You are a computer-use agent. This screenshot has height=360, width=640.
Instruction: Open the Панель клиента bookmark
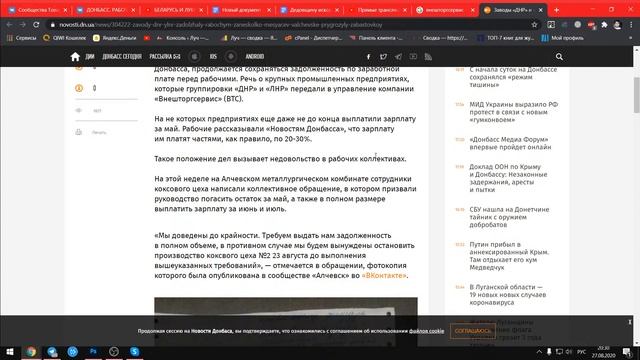(x=376, y=38)
